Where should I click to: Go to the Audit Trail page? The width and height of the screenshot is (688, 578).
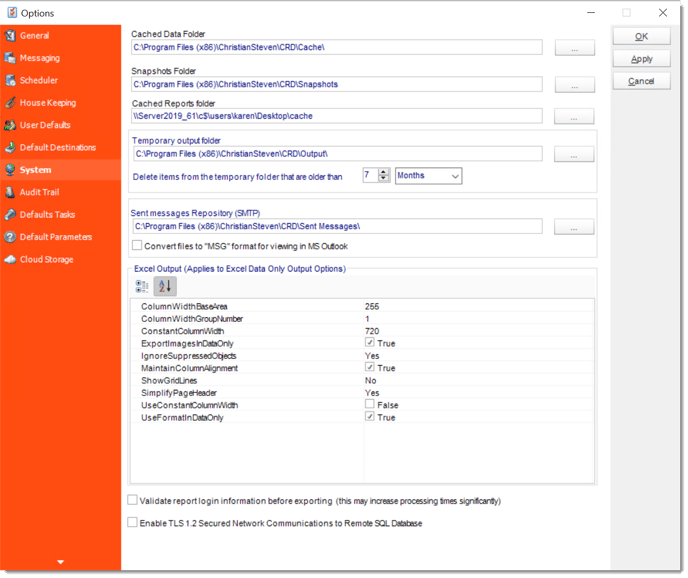(39, 192)
